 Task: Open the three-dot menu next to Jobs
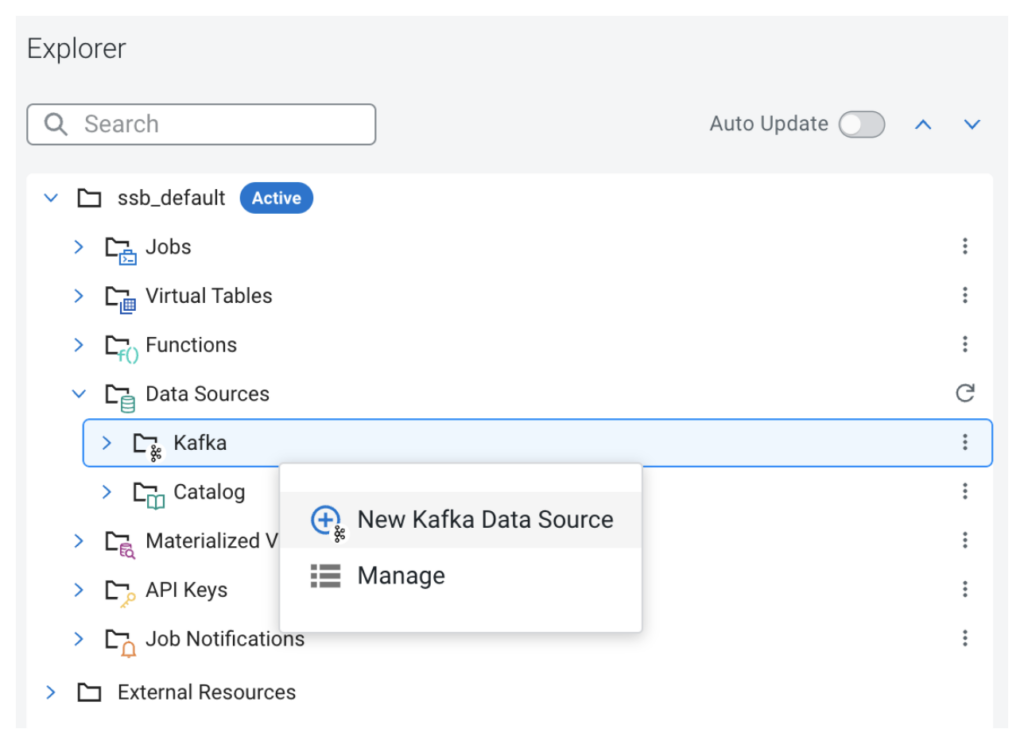click(965, 246)
